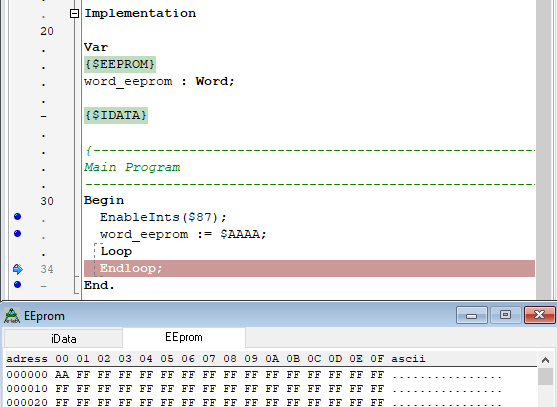
Task: Click the Main Program comment text
Action: click(x=132, y=167)
